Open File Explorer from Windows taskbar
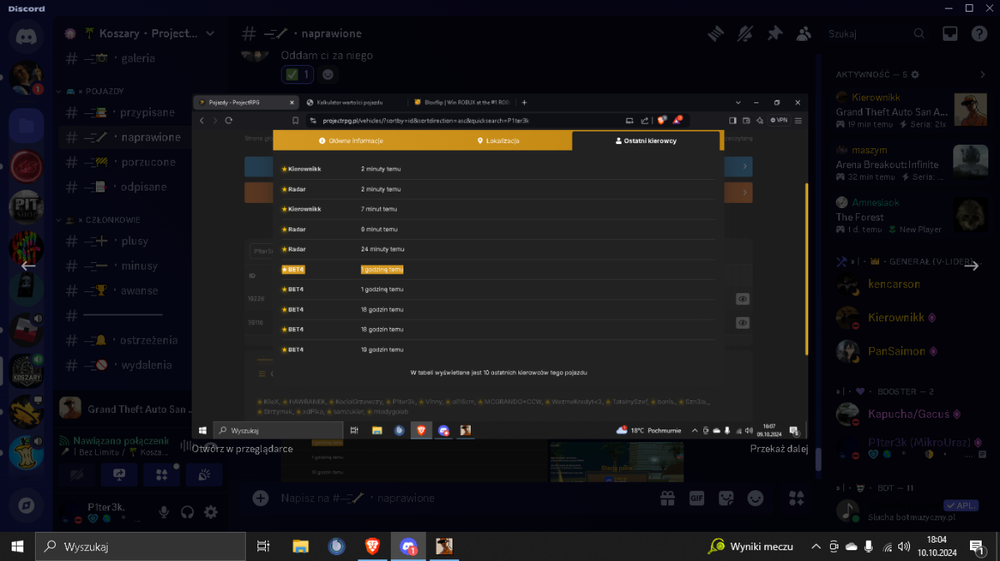This screenshot has height=561, width=1000. [300, 546]
